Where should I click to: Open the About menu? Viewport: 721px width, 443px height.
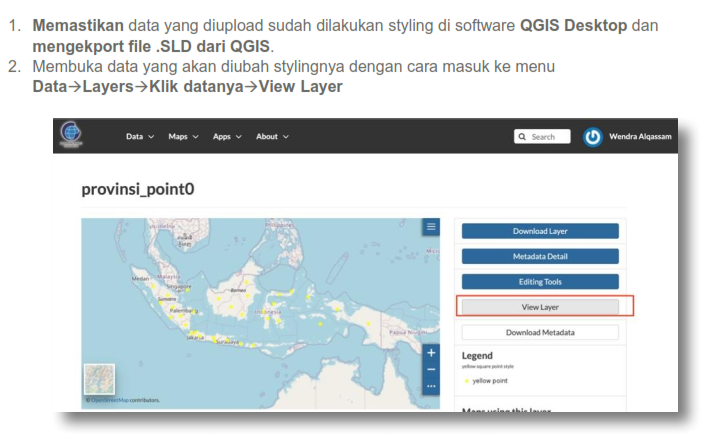(272, 137)
